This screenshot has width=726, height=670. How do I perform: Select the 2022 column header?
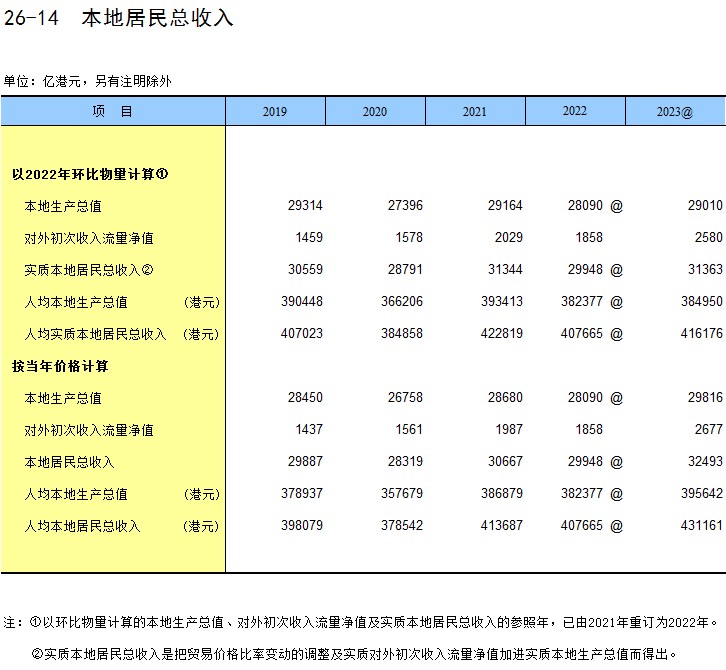tap(575, 112)
